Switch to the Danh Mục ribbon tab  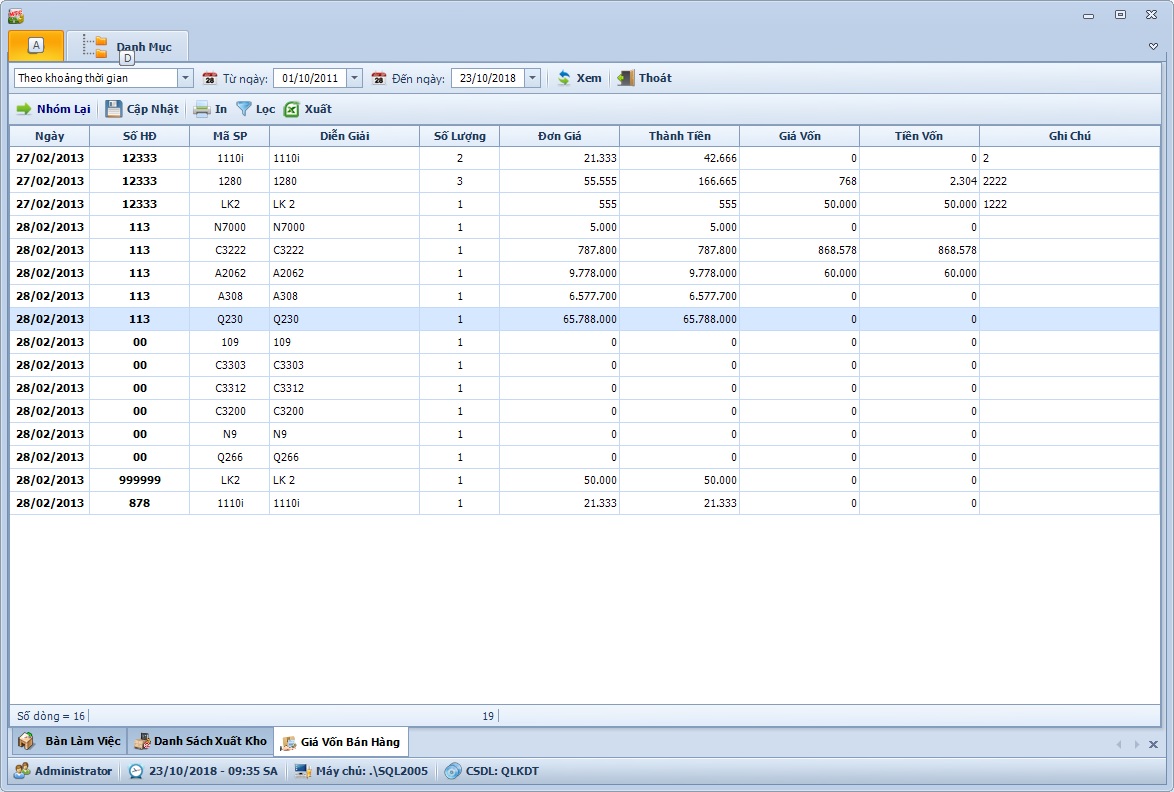(128, 46)
